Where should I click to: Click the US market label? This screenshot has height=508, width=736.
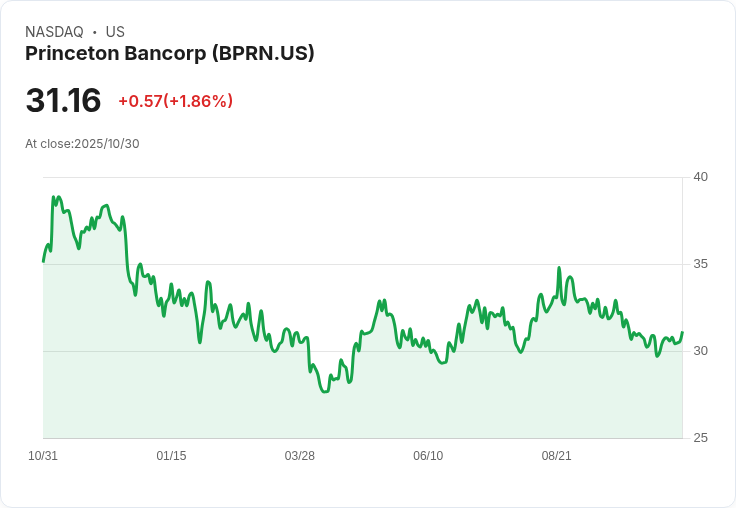[115, 32]
